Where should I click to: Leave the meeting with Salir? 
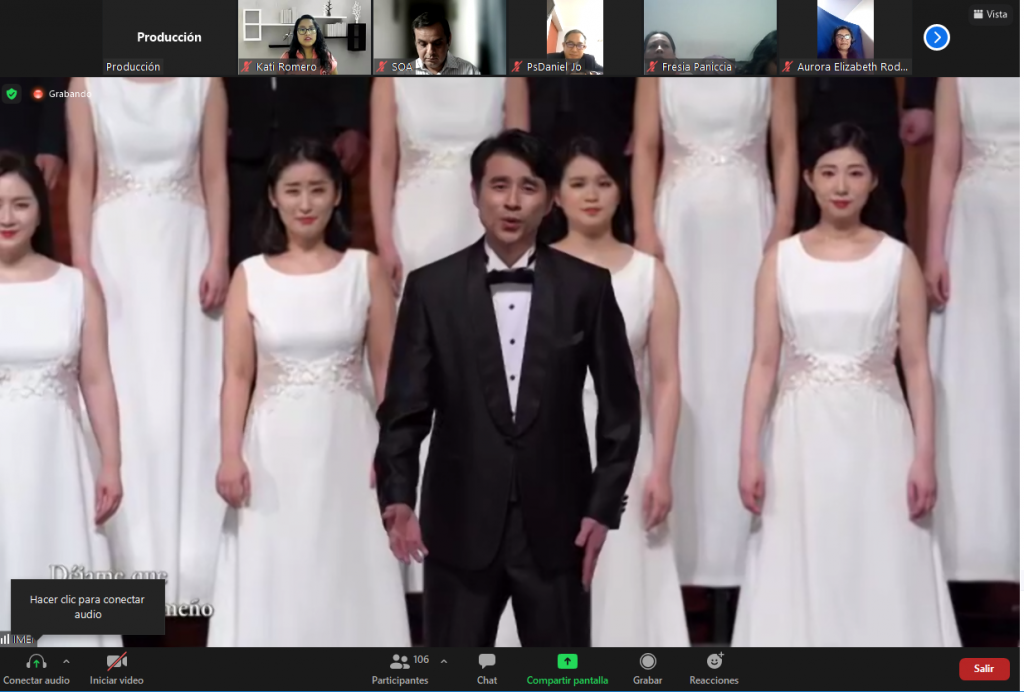tap(984, 668)
